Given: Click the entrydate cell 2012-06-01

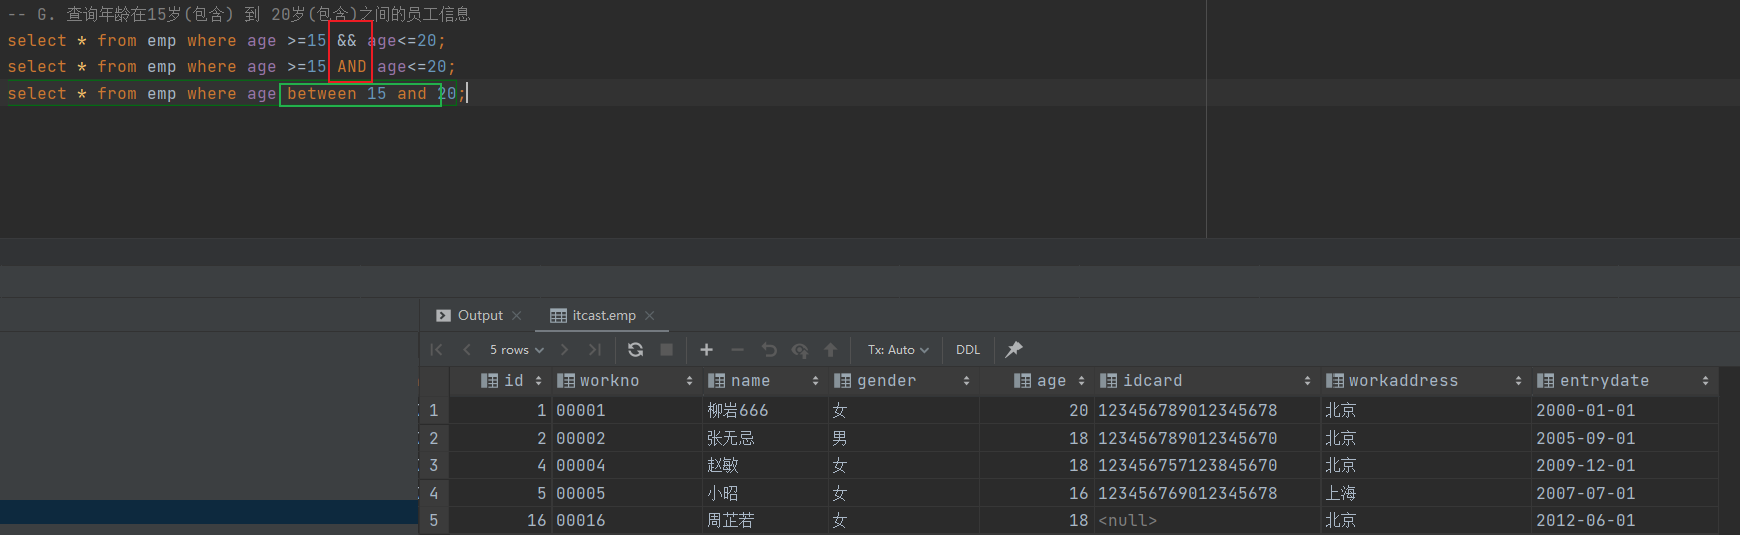Looking at the screenshot, I should coord(1624,521).
